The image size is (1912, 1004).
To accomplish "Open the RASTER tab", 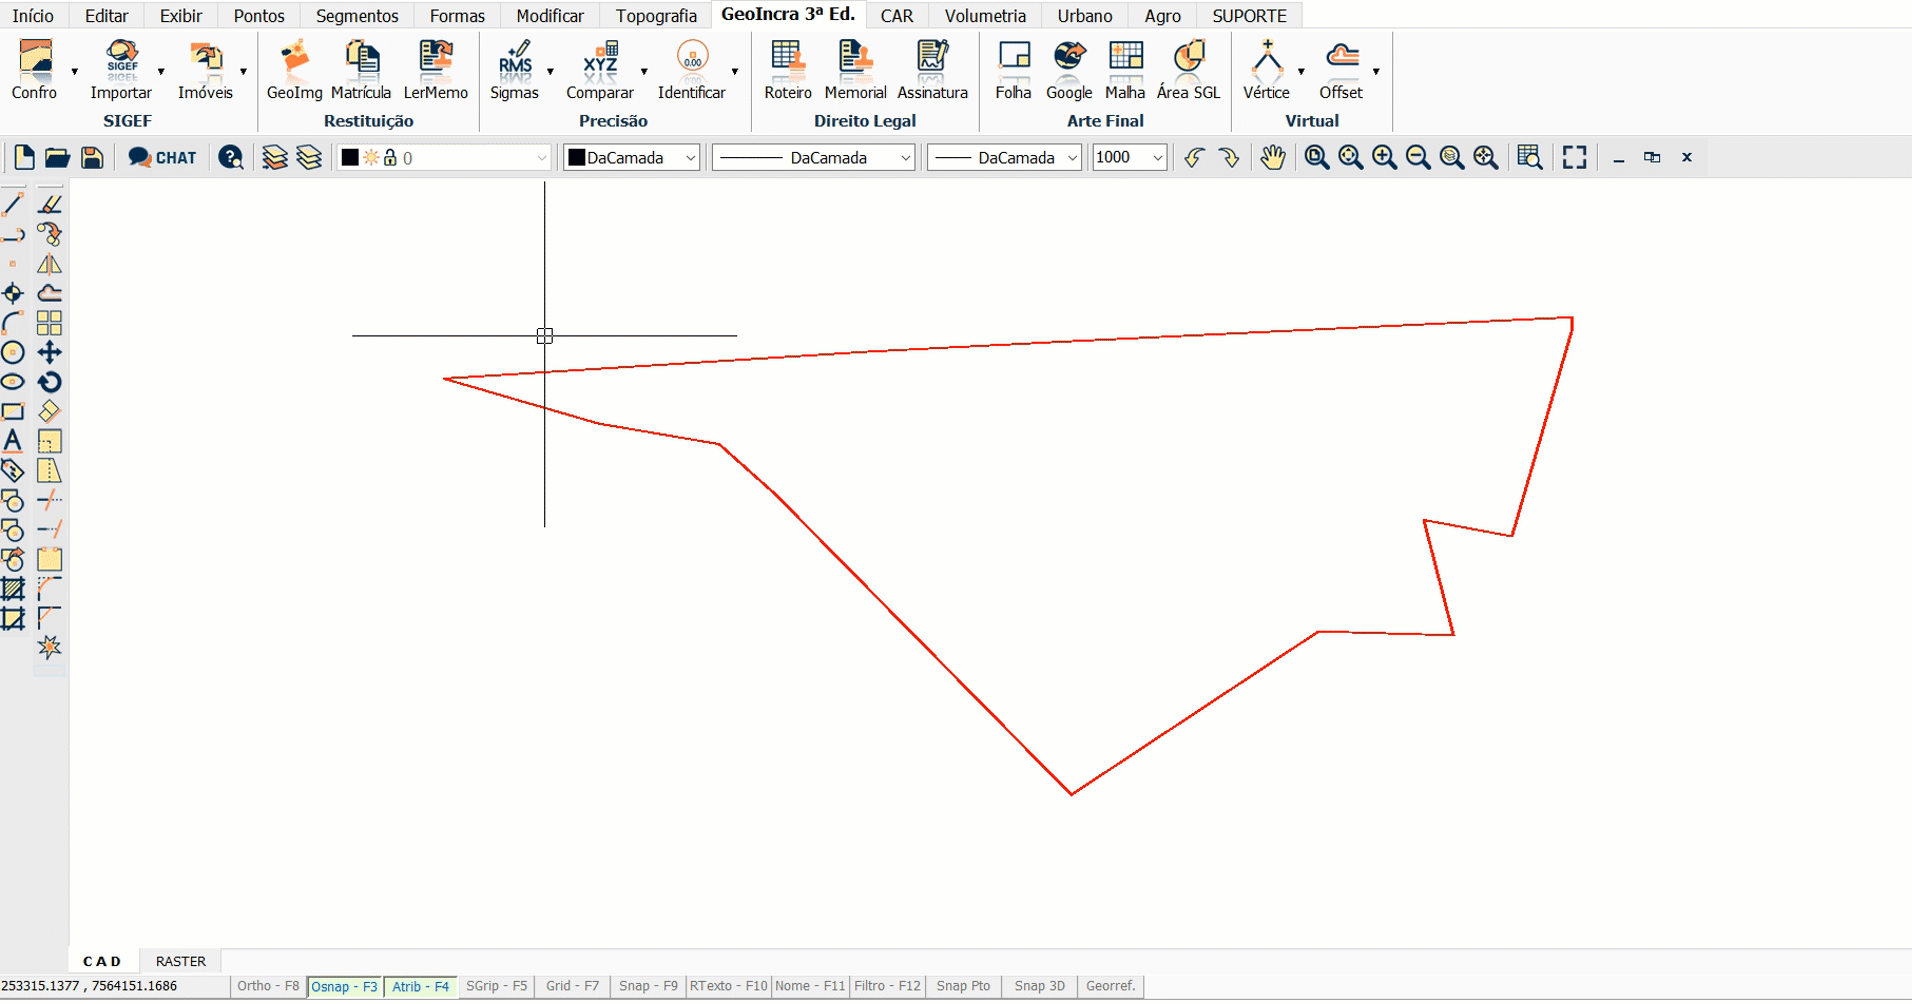I will (180, 961).
